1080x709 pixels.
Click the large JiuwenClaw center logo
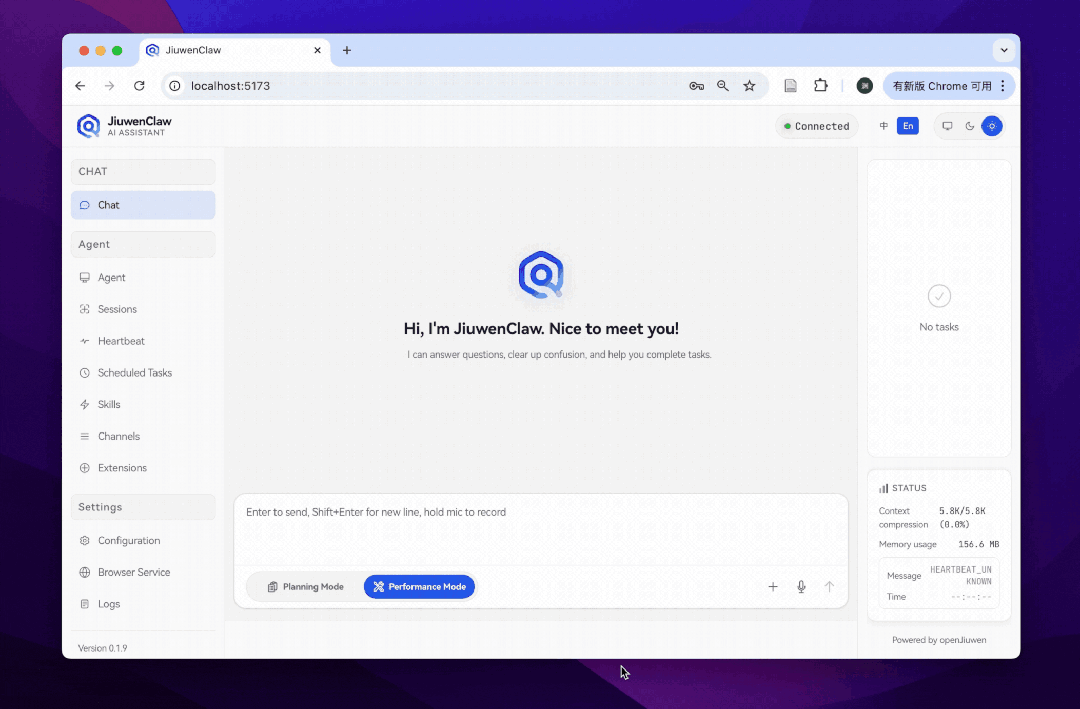click(541, 275)
